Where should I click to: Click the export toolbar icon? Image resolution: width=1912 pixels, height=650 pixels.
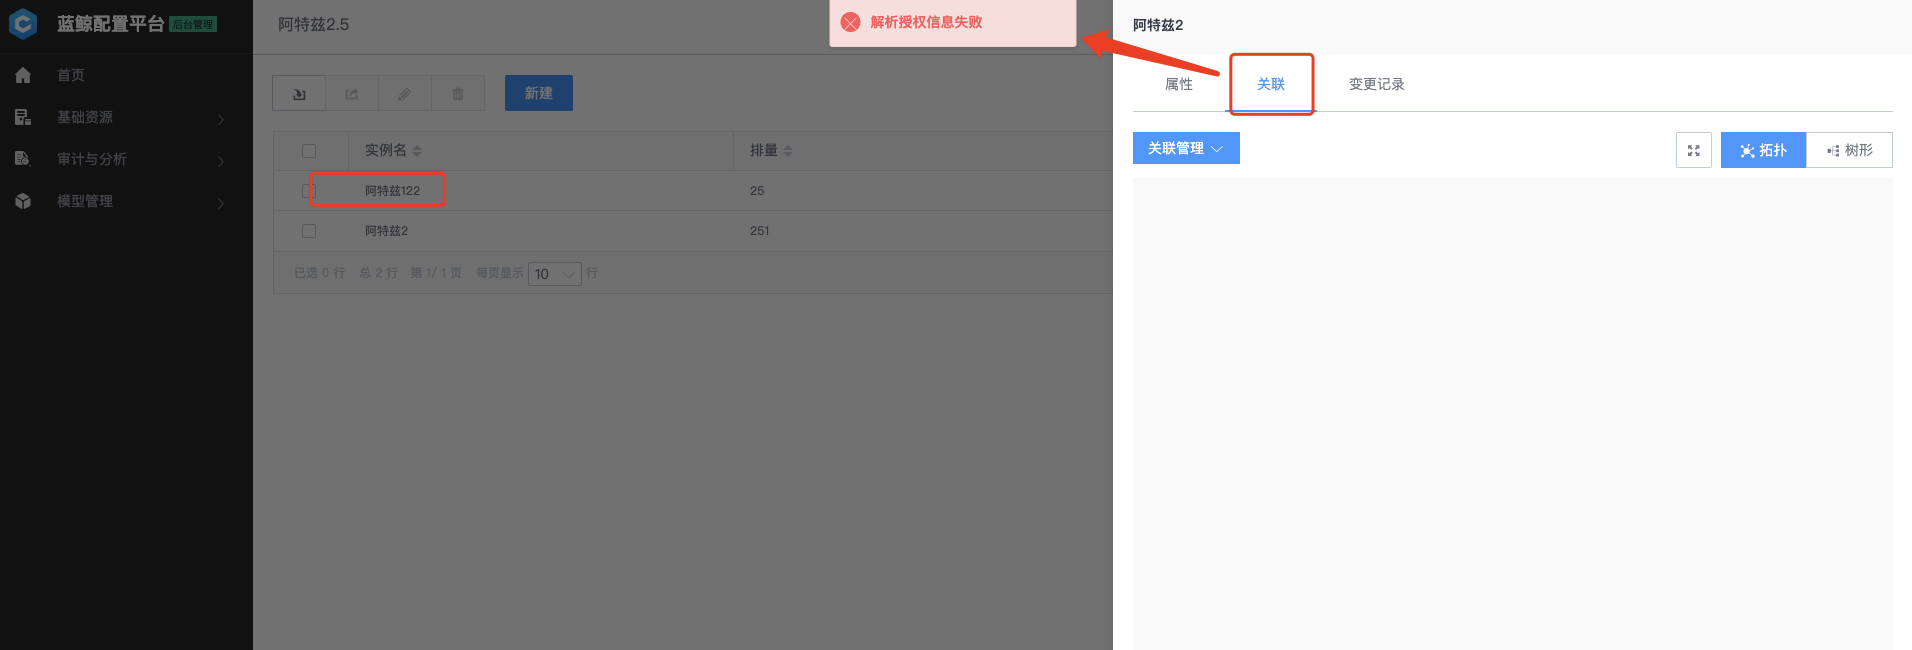[x=352, y=94]
